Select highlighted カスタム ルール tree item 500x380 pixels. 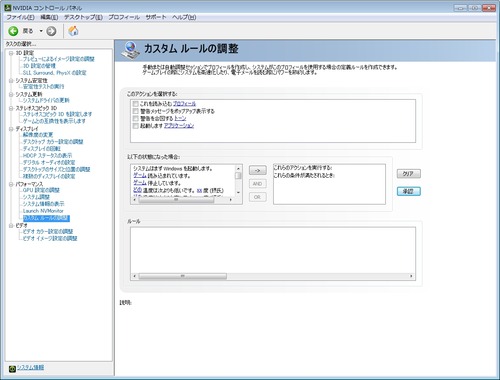[46, 218]
